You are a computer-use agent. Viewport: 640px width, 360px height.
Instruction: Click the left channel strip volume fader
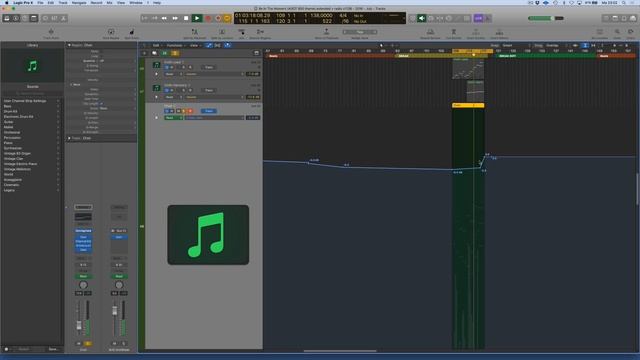[79, 325]
